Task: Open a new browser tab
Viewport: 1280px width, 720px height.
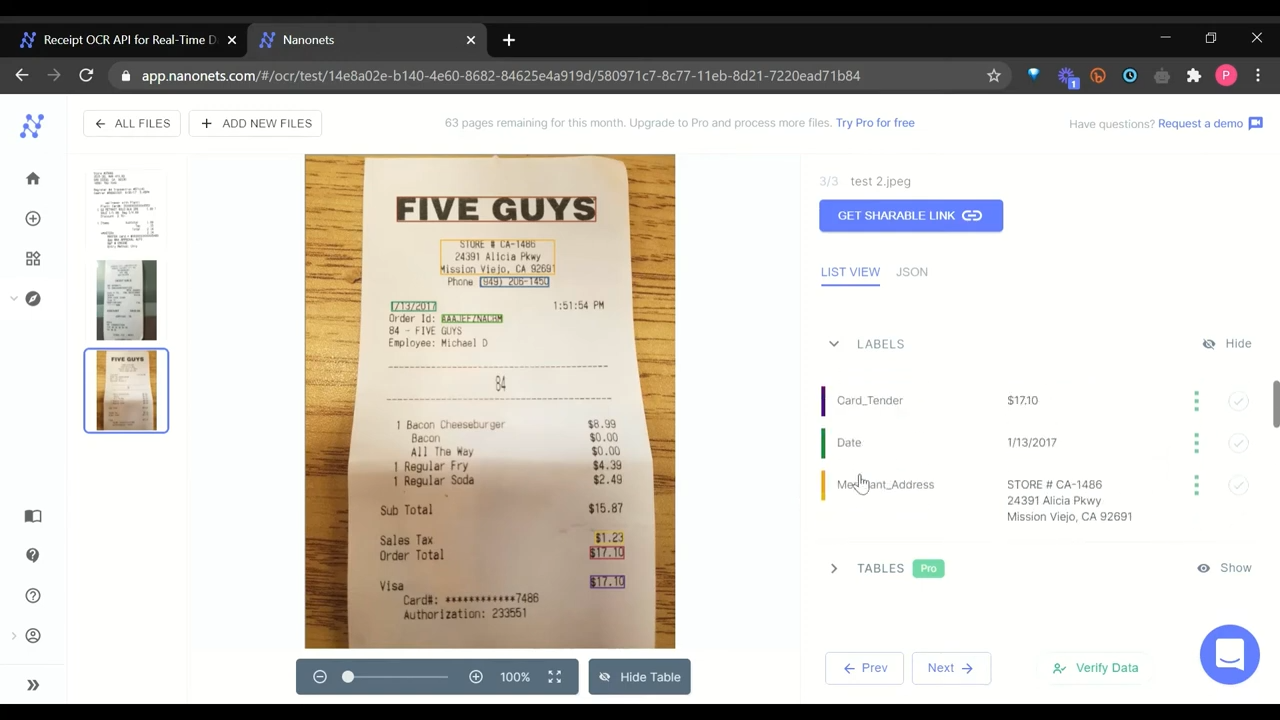Action: [x=508, y=40]
